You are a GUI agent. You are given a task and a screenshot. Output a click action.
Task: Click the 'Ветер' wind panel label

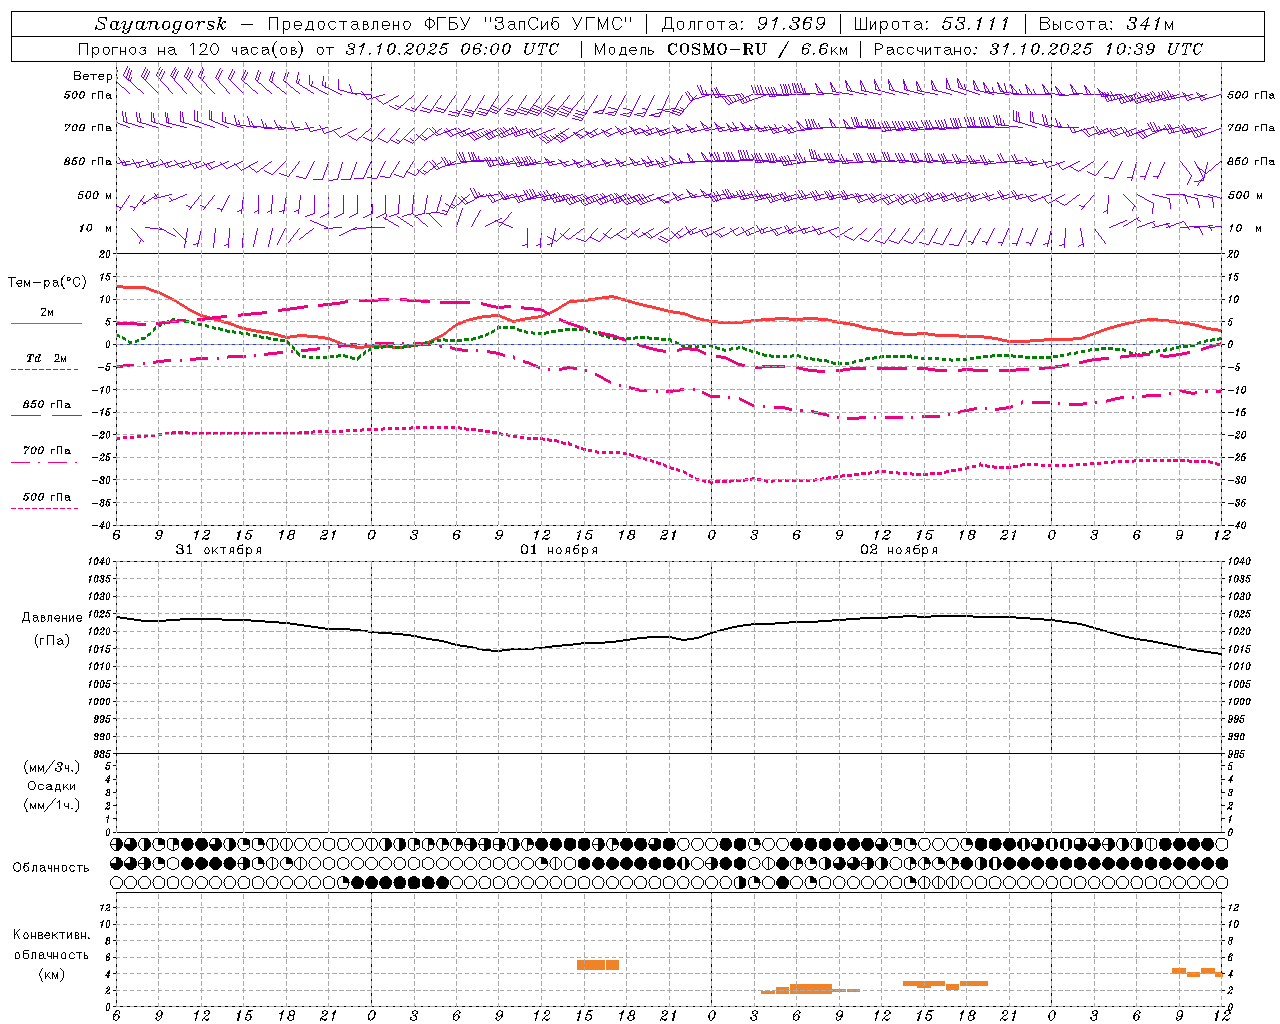[x=92, y=76]
